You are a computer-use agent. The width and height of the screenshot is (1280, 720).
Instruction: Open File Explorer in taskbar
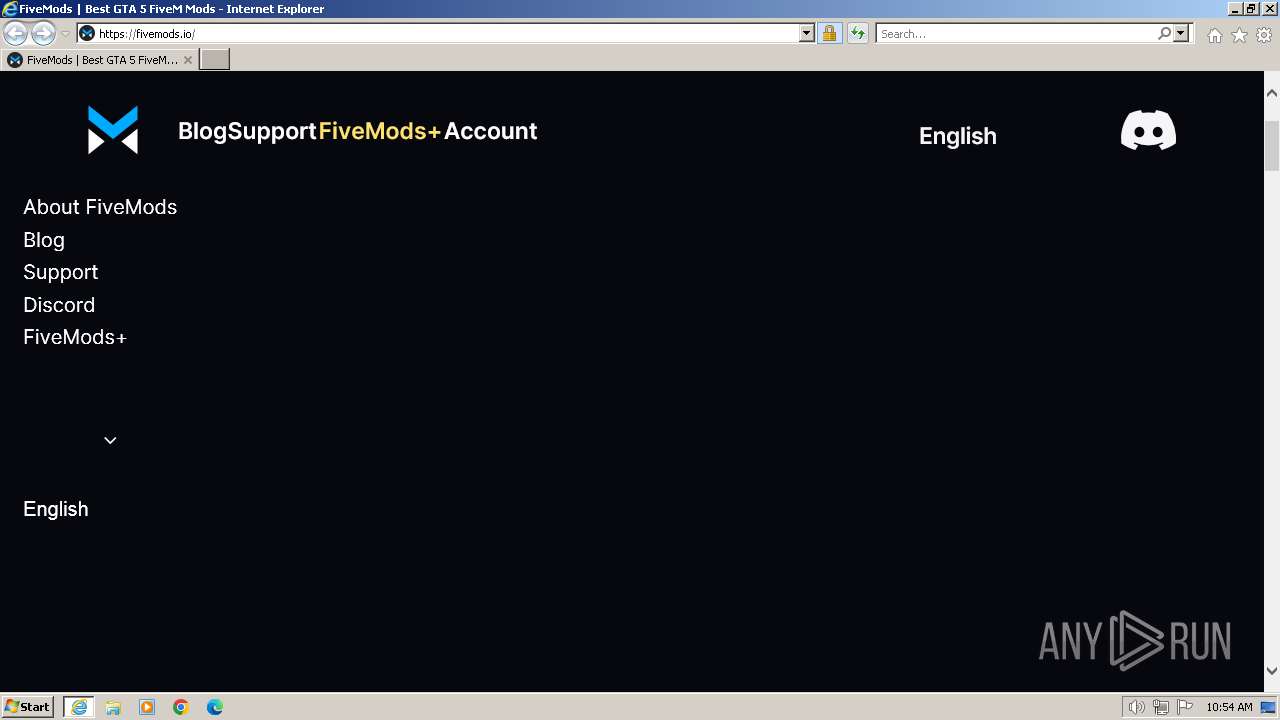(x=113, y=707)
